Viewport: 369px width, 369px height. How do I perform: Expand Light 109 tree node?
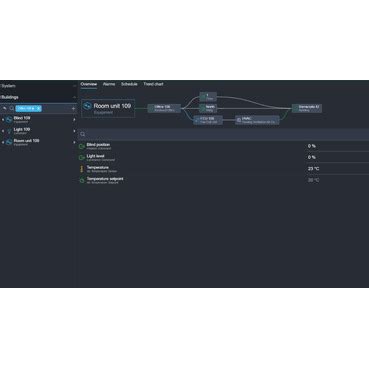[3, 131]
